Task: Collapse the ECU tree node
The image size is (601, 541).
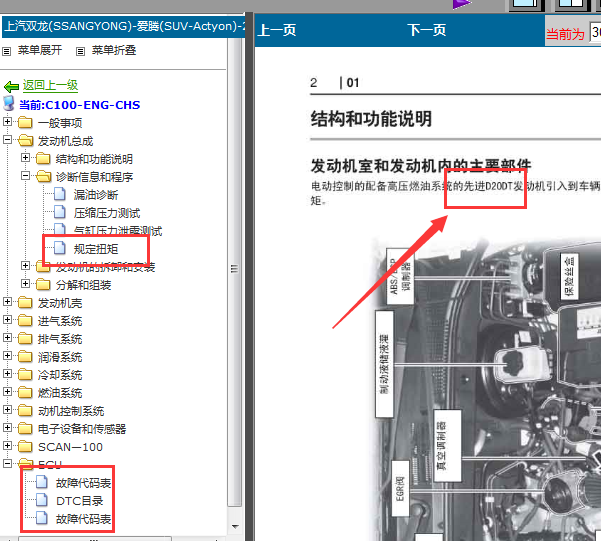Action: (7, 463)
